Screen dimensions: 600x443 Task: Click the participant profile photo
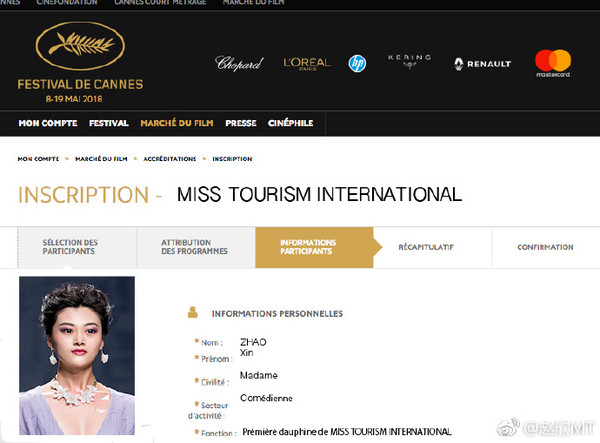77,355
